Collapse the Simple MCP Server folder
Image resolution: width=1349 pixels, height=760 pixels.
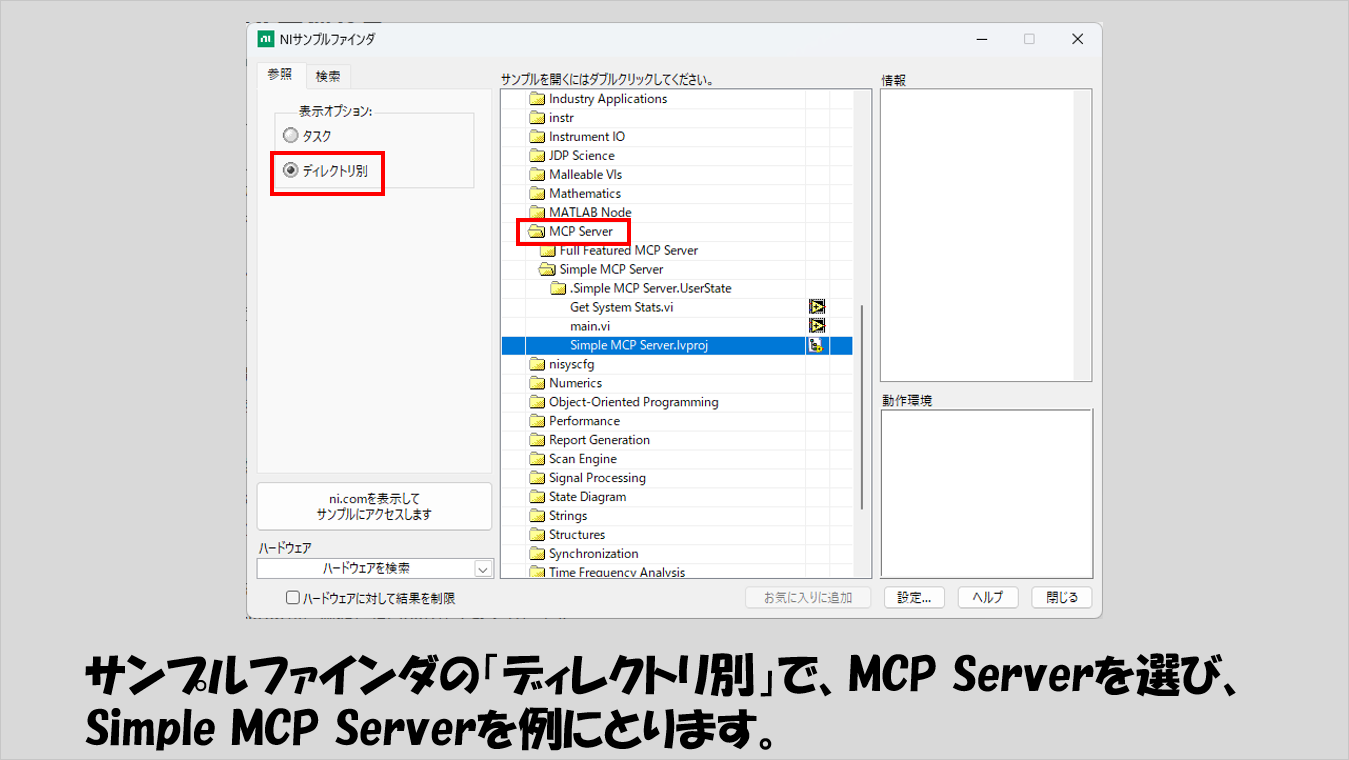point(547,270)
